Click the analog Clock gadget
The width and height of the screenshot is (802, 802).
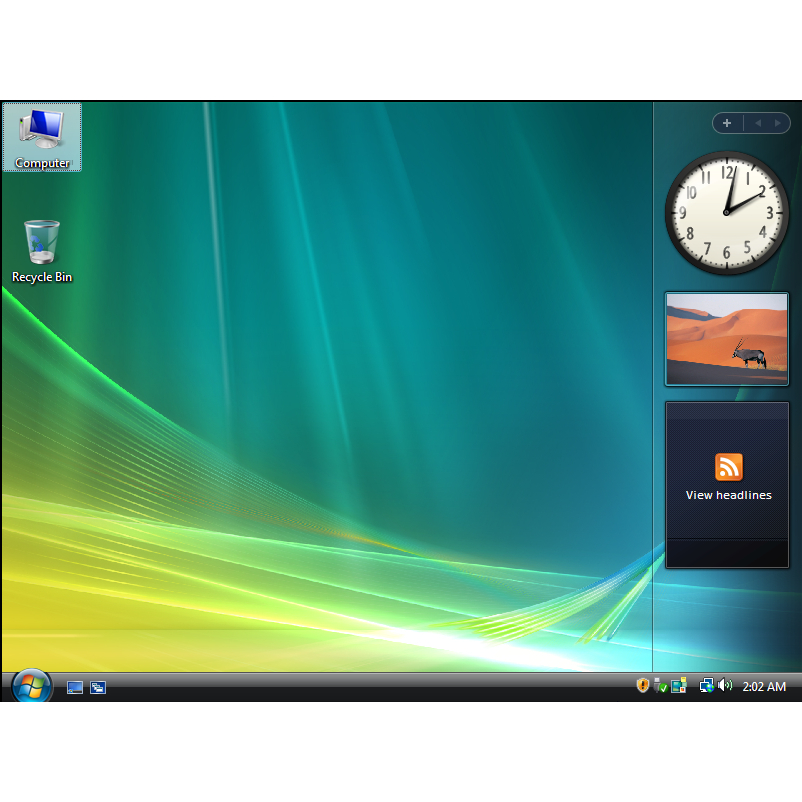click(x=726, y=212)
